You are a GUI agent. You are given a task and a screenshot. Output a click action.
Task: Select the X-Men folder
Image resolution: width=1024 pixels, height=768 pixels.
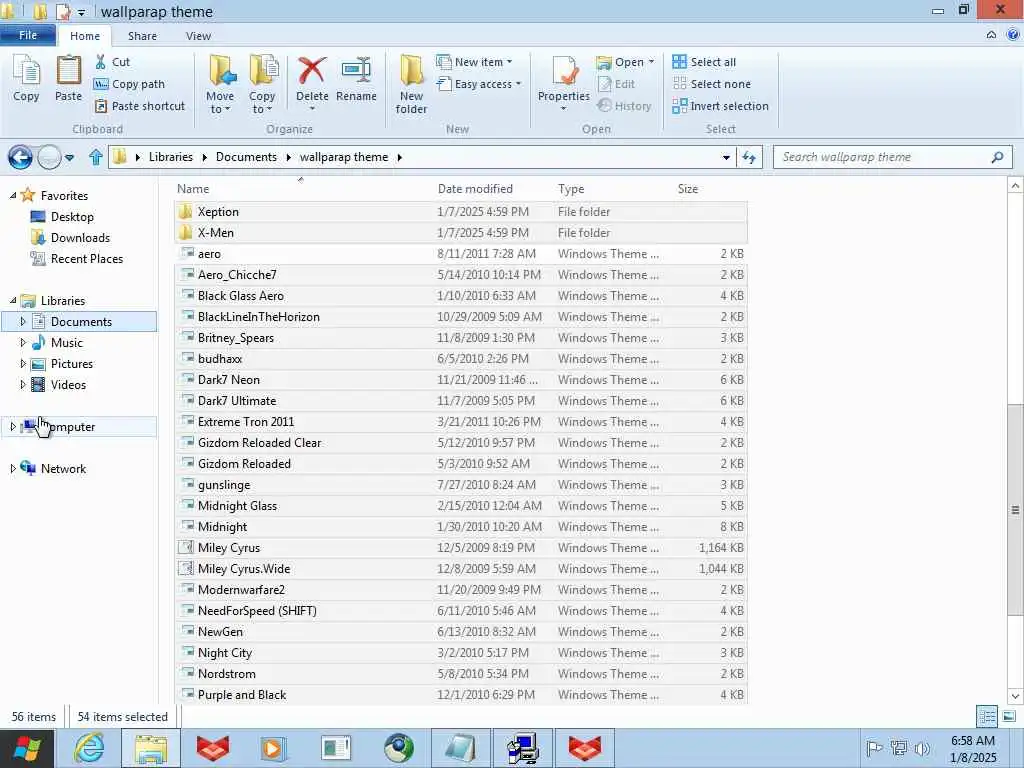(x=460, y=232)
